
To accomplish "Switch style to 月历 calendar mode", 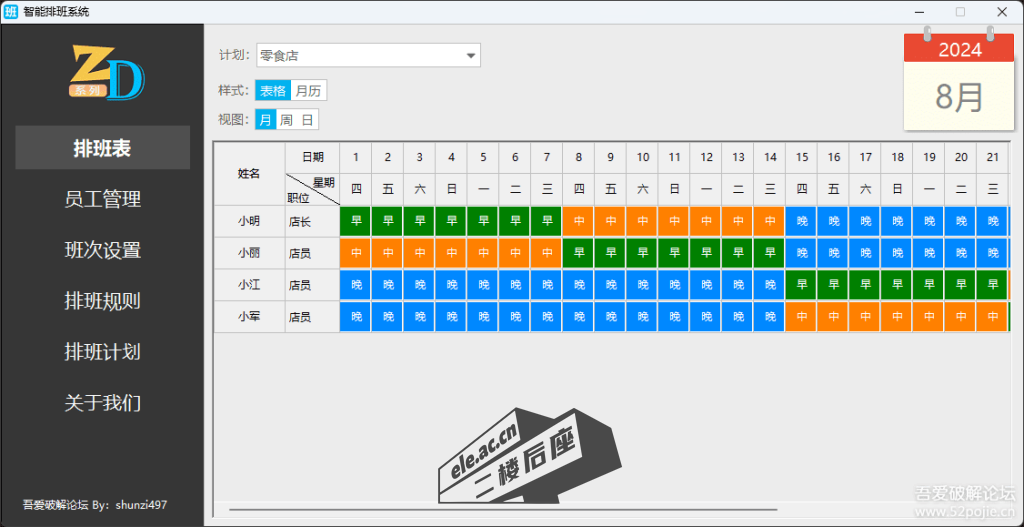I will (x=308, y=91).
